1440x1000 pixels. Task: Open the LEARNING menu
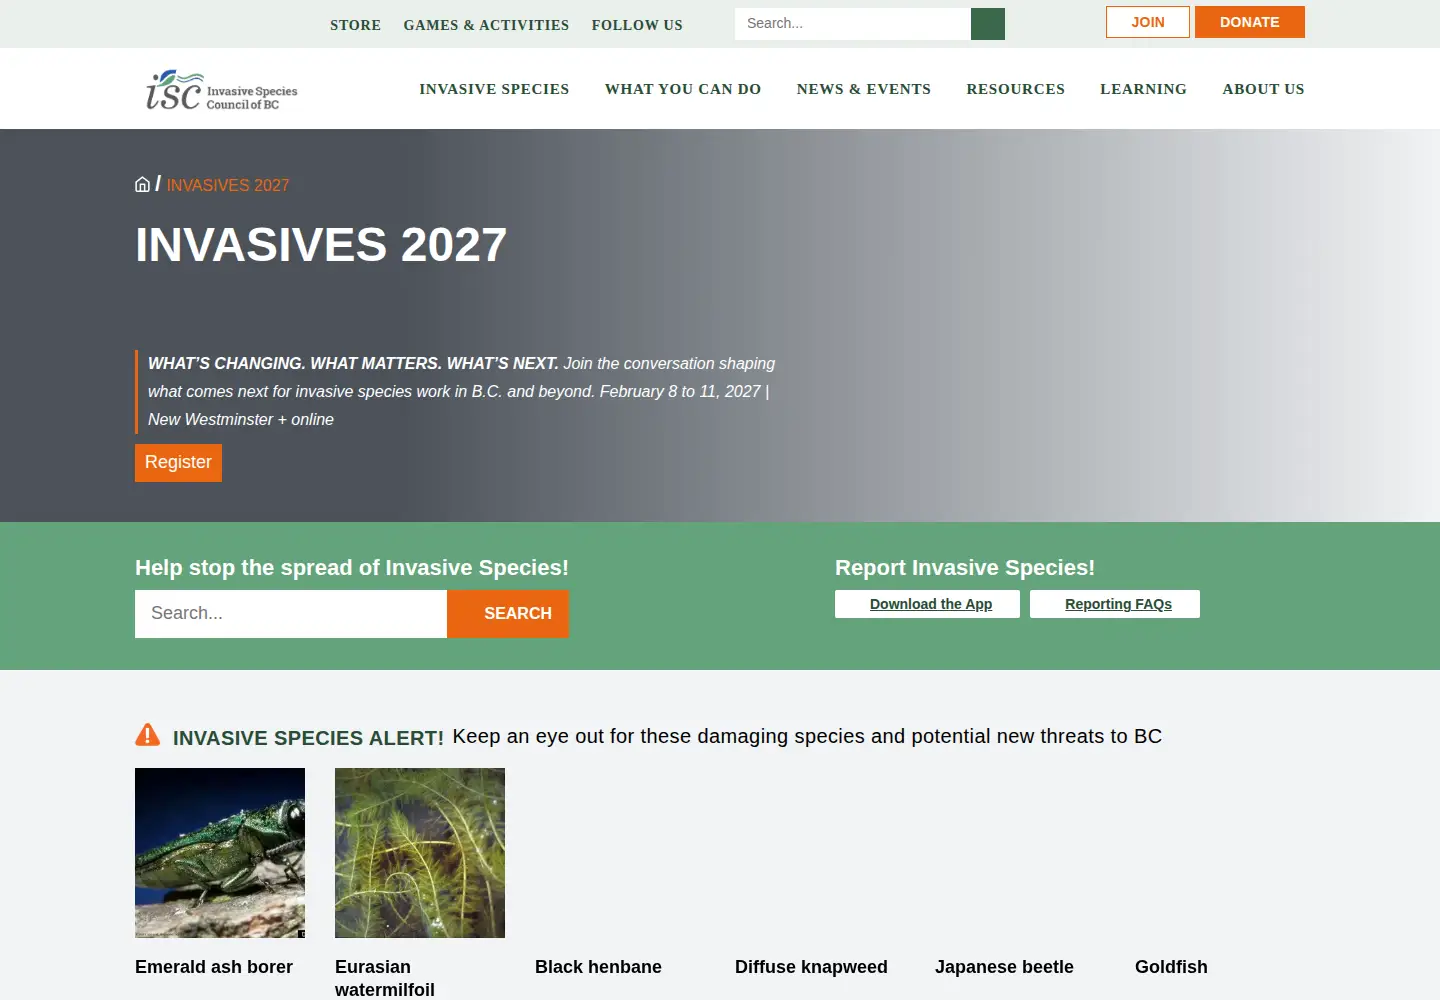[x=1144, y=89]
